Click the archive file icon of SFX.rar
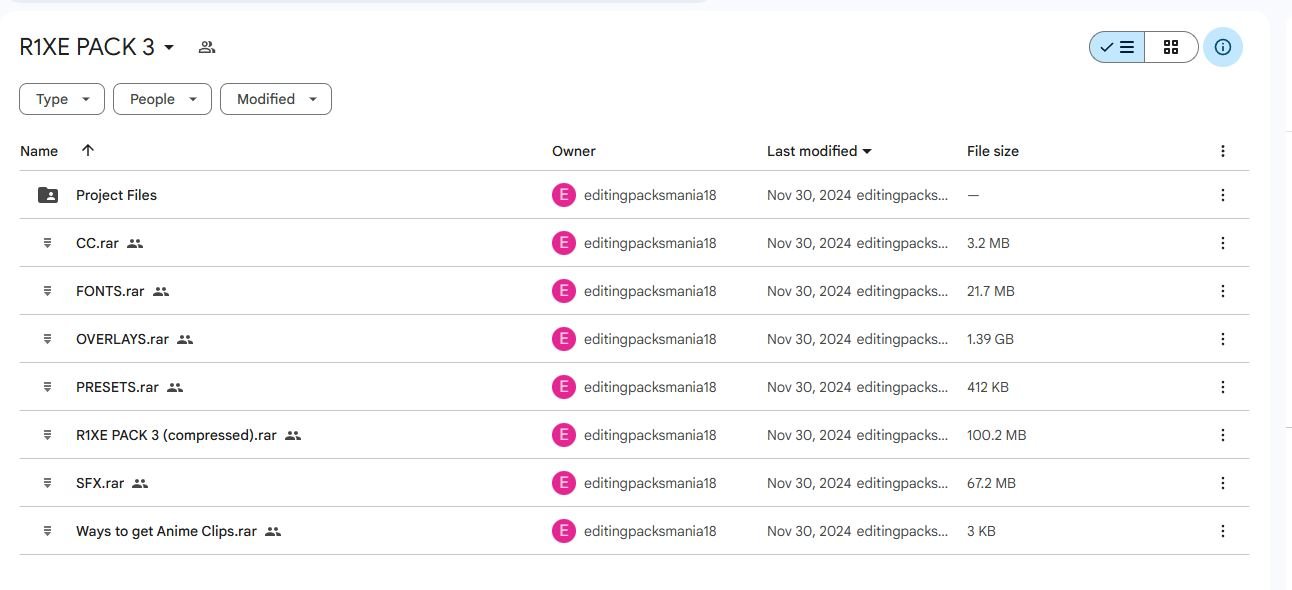This screenshot has height=590, width=1292. 47,483
